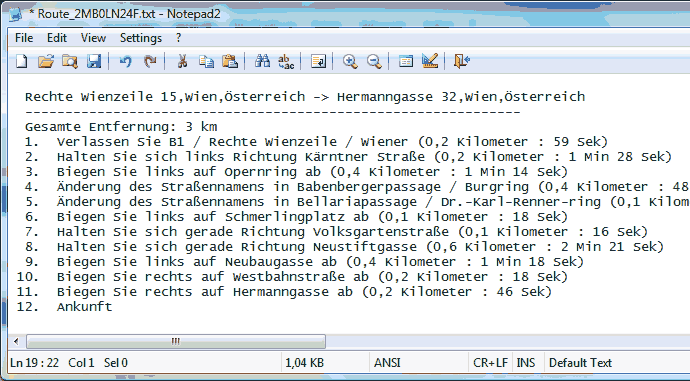Undo the last edit
The width and height of the screenshot is (690, 381).
(125, 61)
